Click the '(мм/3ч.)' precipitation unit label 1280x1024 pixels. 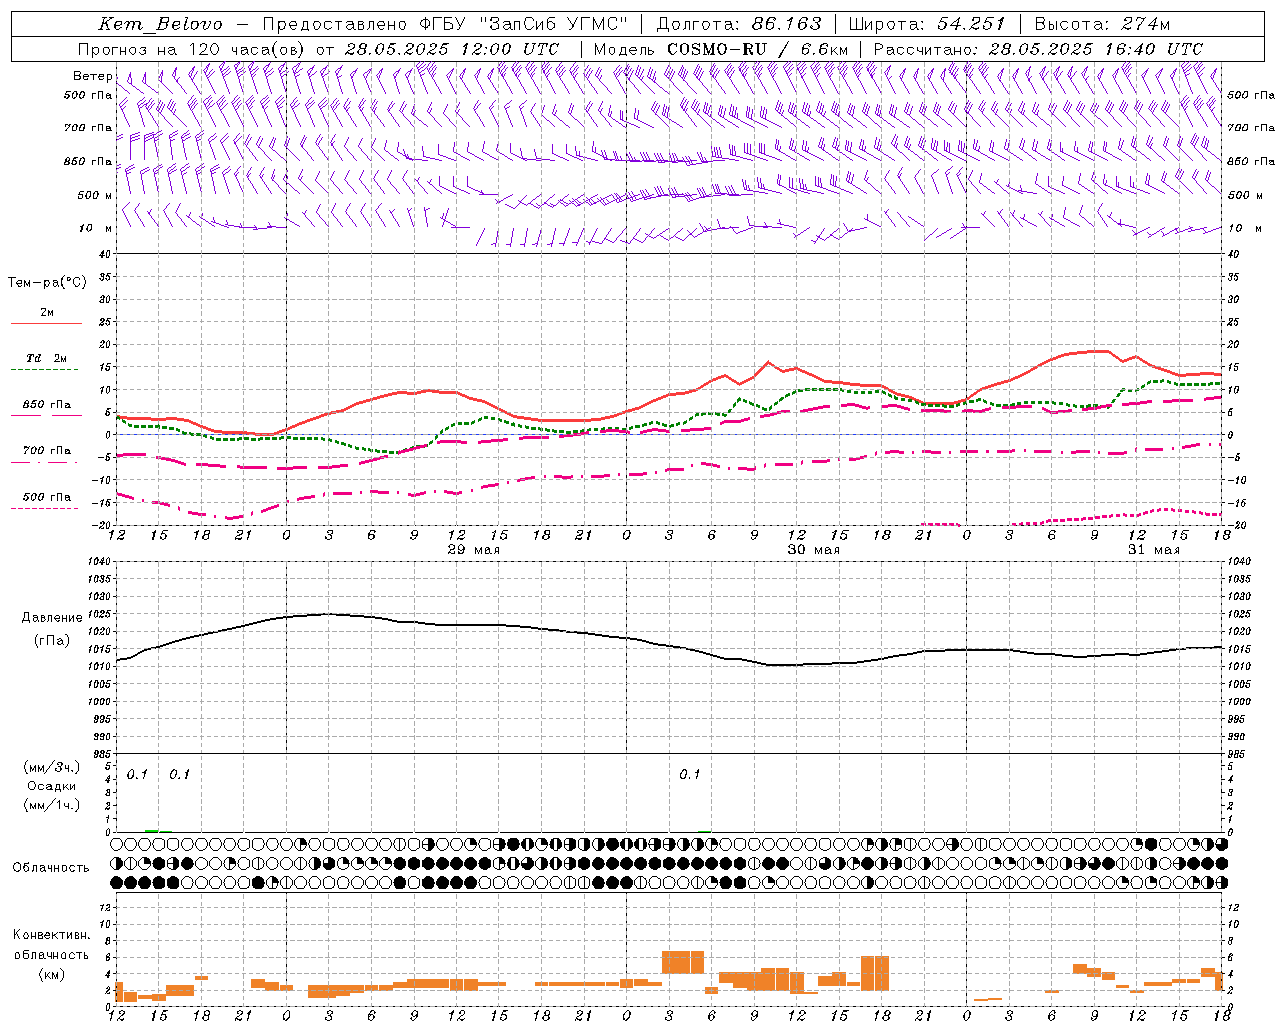[x=51, y=767]
